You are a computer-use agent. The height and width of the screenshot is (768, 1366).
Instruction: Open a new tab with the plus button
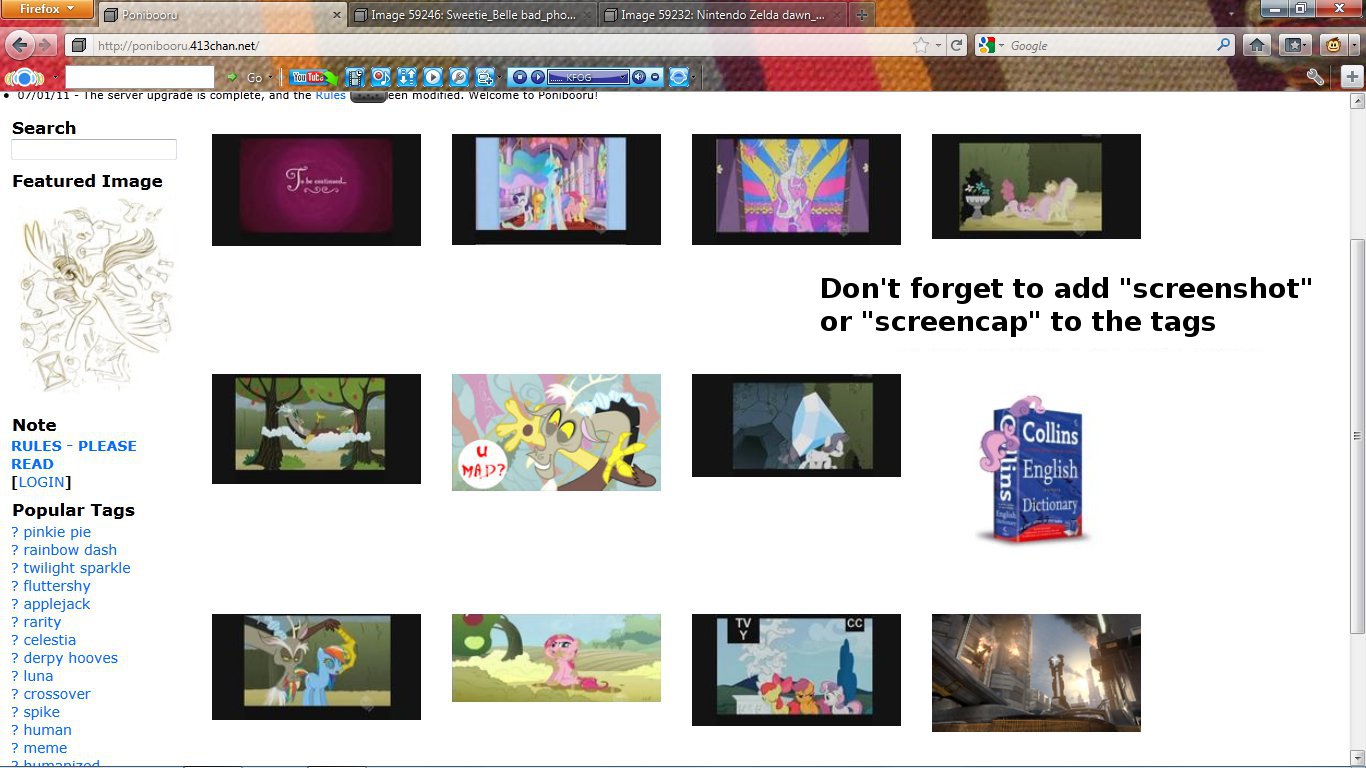[862, 15]
